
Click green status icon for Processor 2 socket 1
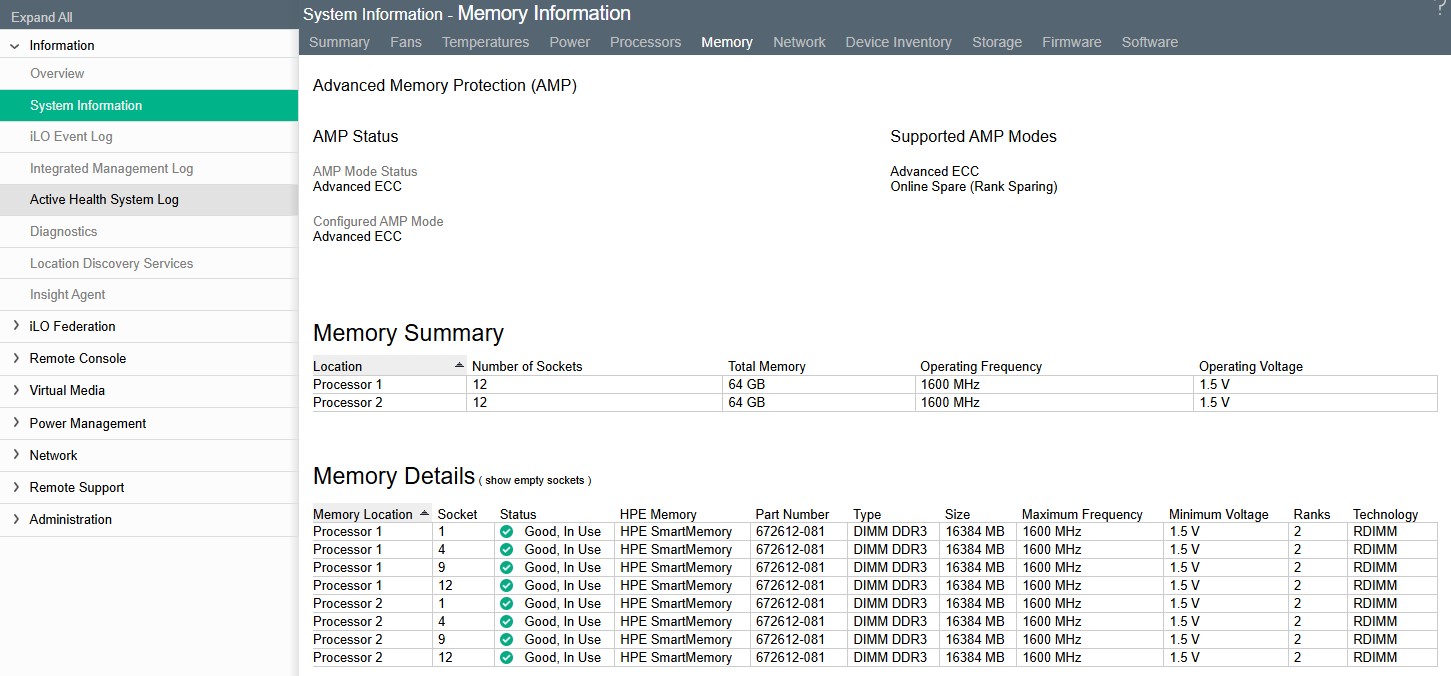[506, 604]
